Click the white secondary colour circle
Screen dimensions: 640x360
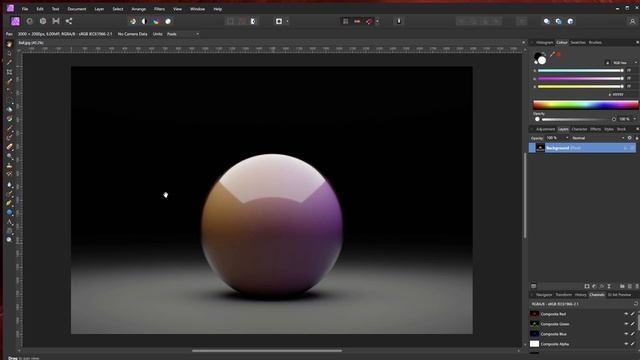(x=542, y=60)
